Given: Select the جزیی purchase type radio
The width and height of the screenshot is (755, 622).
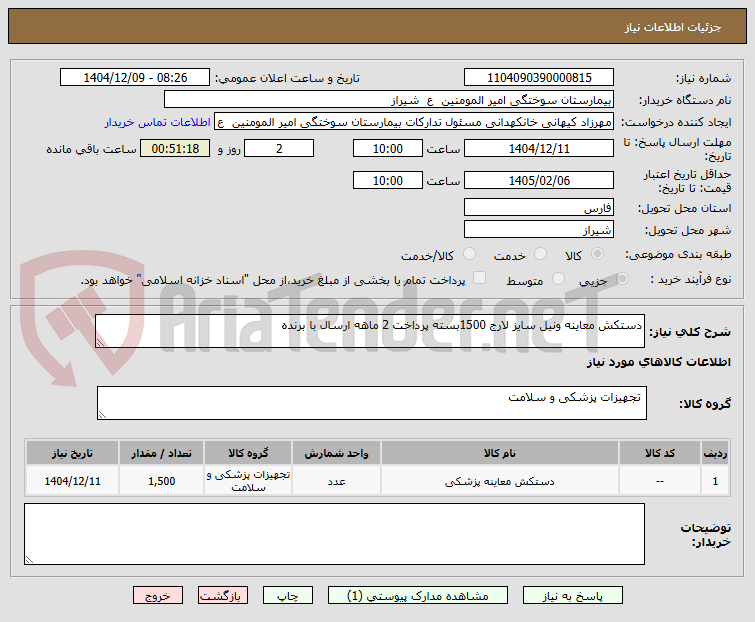Looking at the screenshot, I should click(622, 278).
